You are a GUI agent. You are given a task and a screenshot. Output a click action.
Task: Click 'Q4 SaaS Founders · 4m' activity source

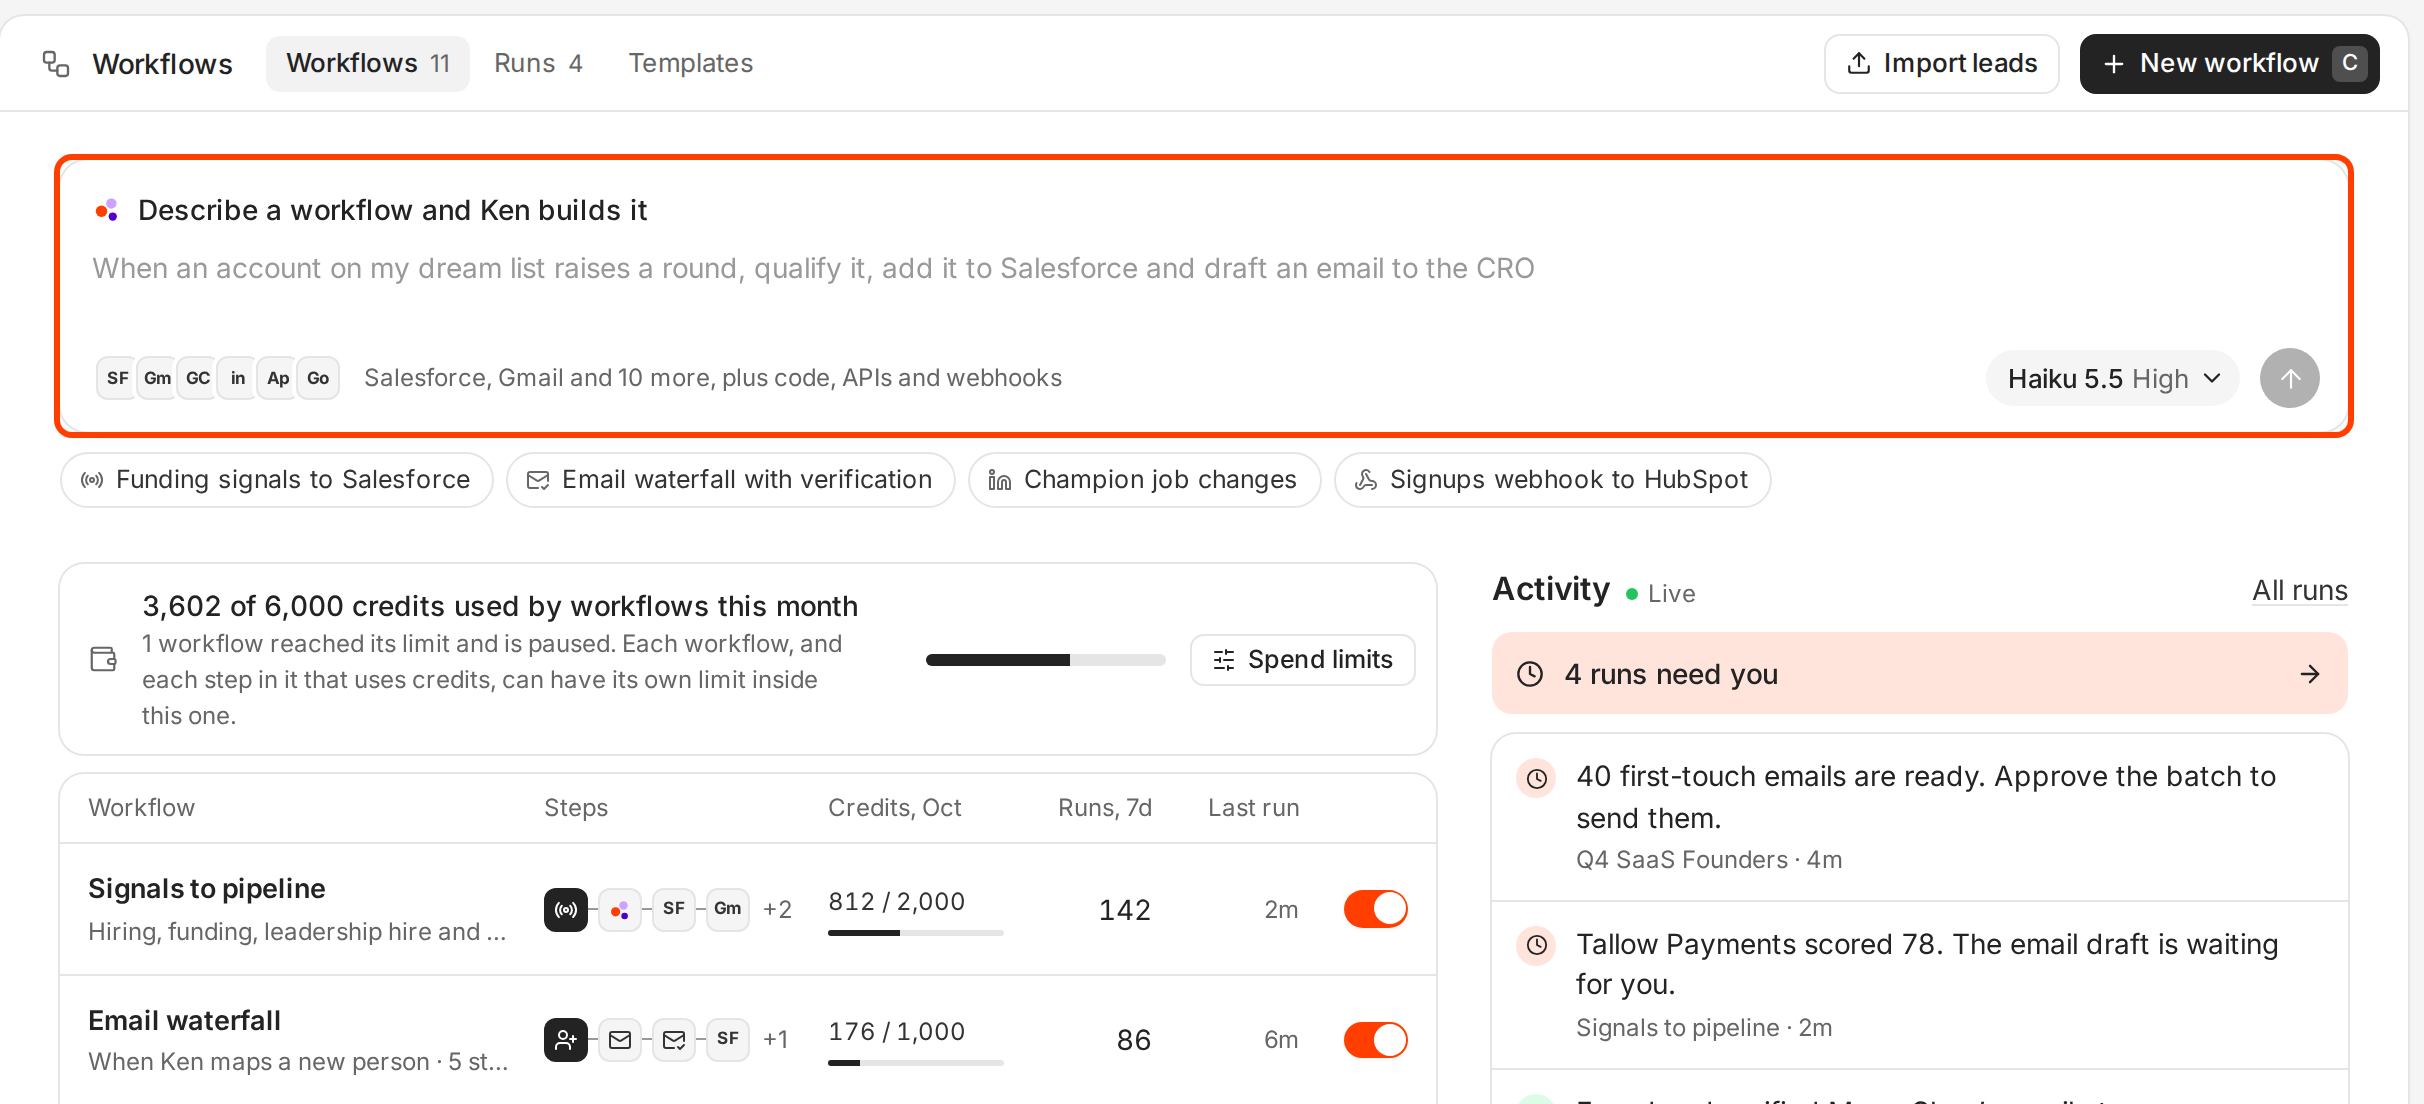click(1709, 860)
